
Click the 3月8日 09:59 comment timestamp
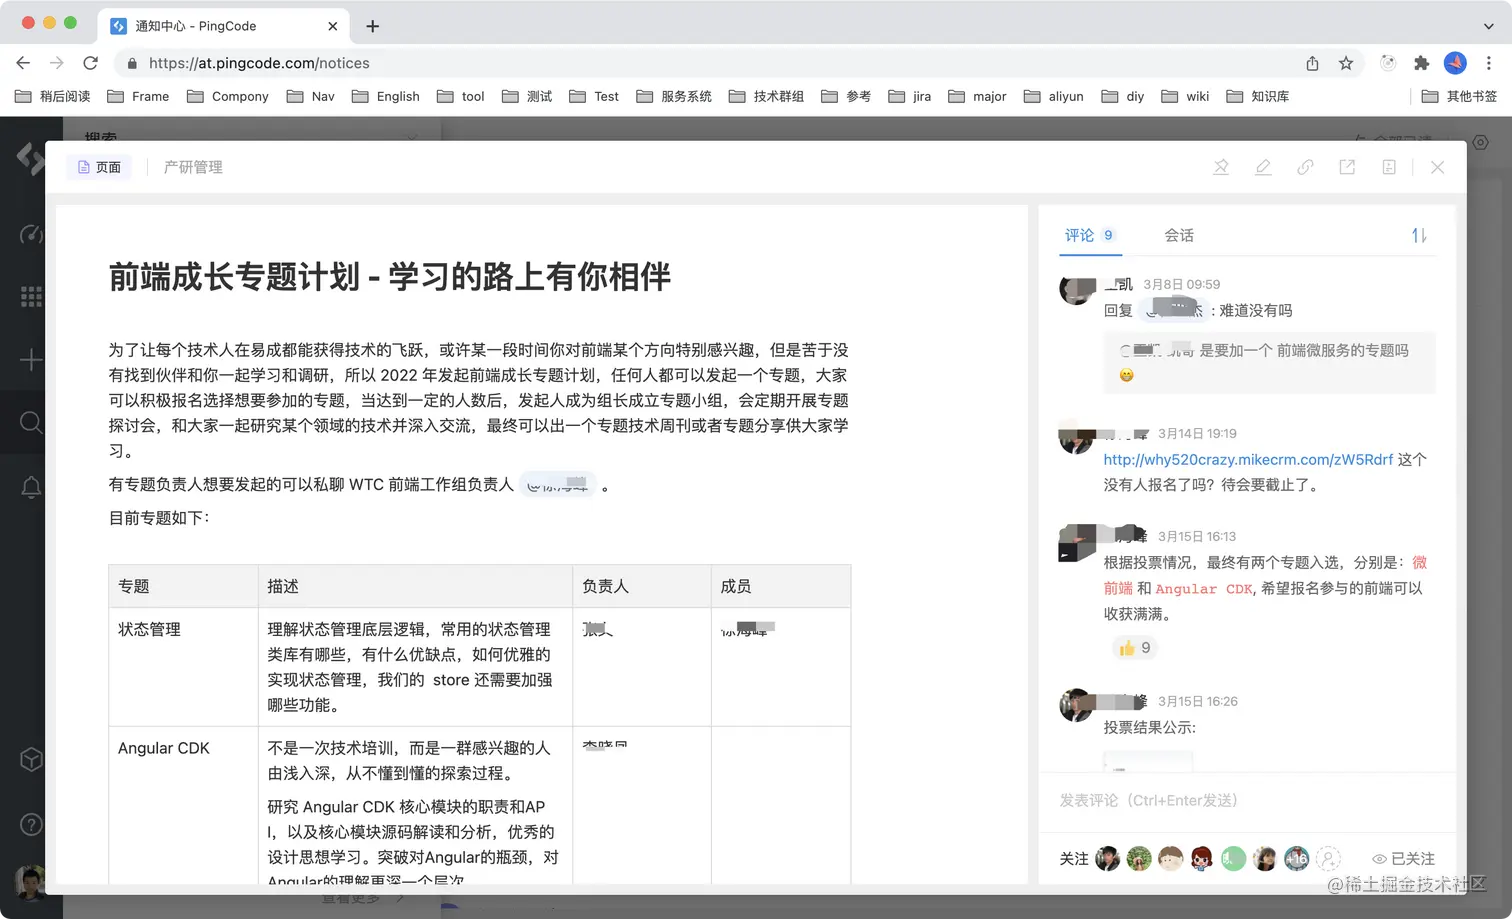(1181, 284)
